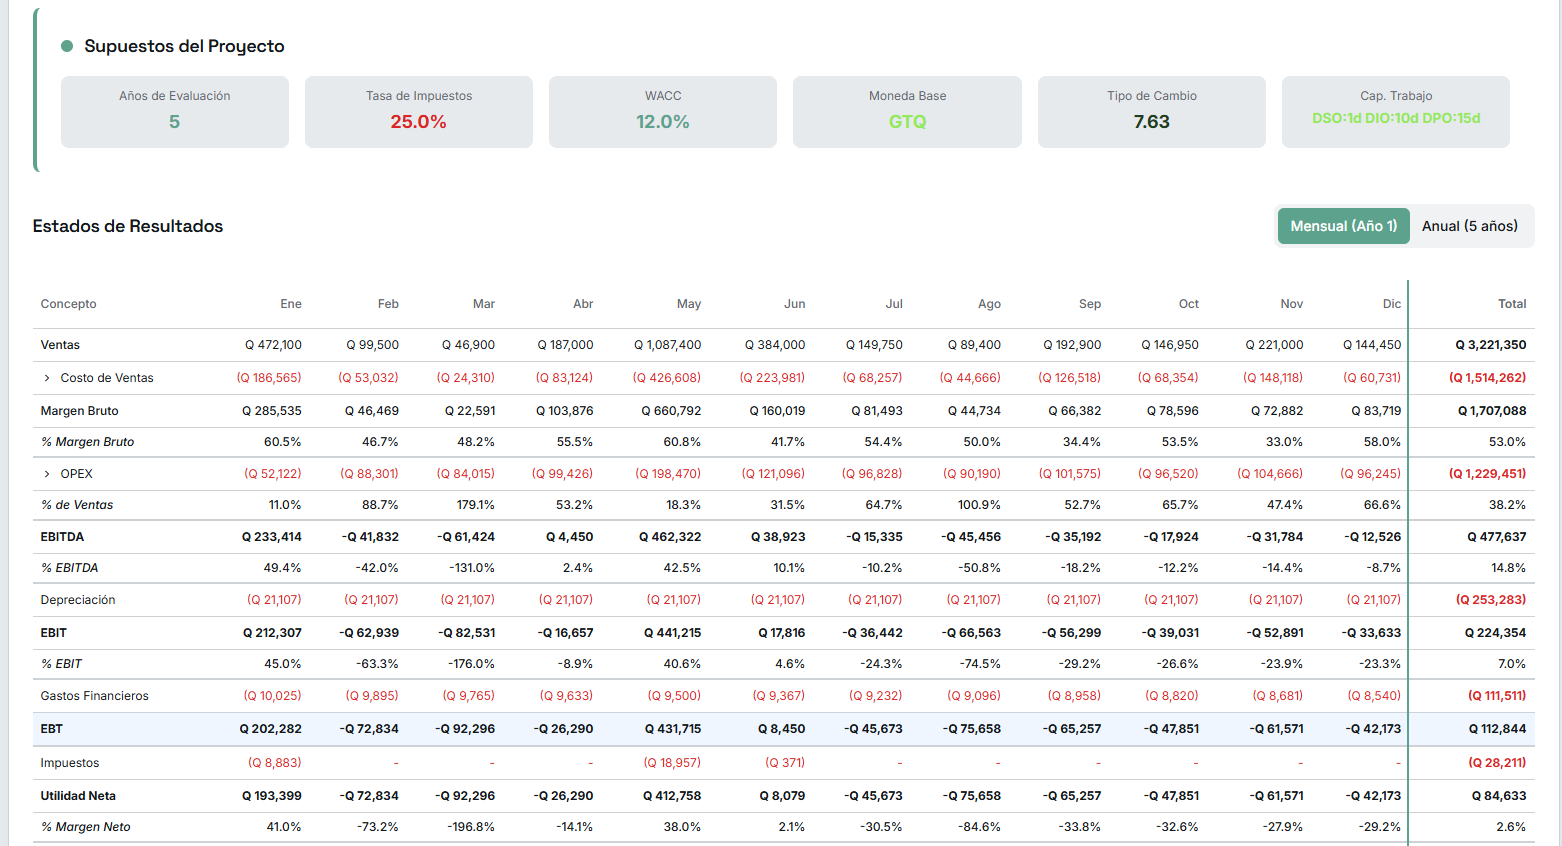Click EBITDA total Q 477,637
The image size is (1562, 846).
point(1497,537)
